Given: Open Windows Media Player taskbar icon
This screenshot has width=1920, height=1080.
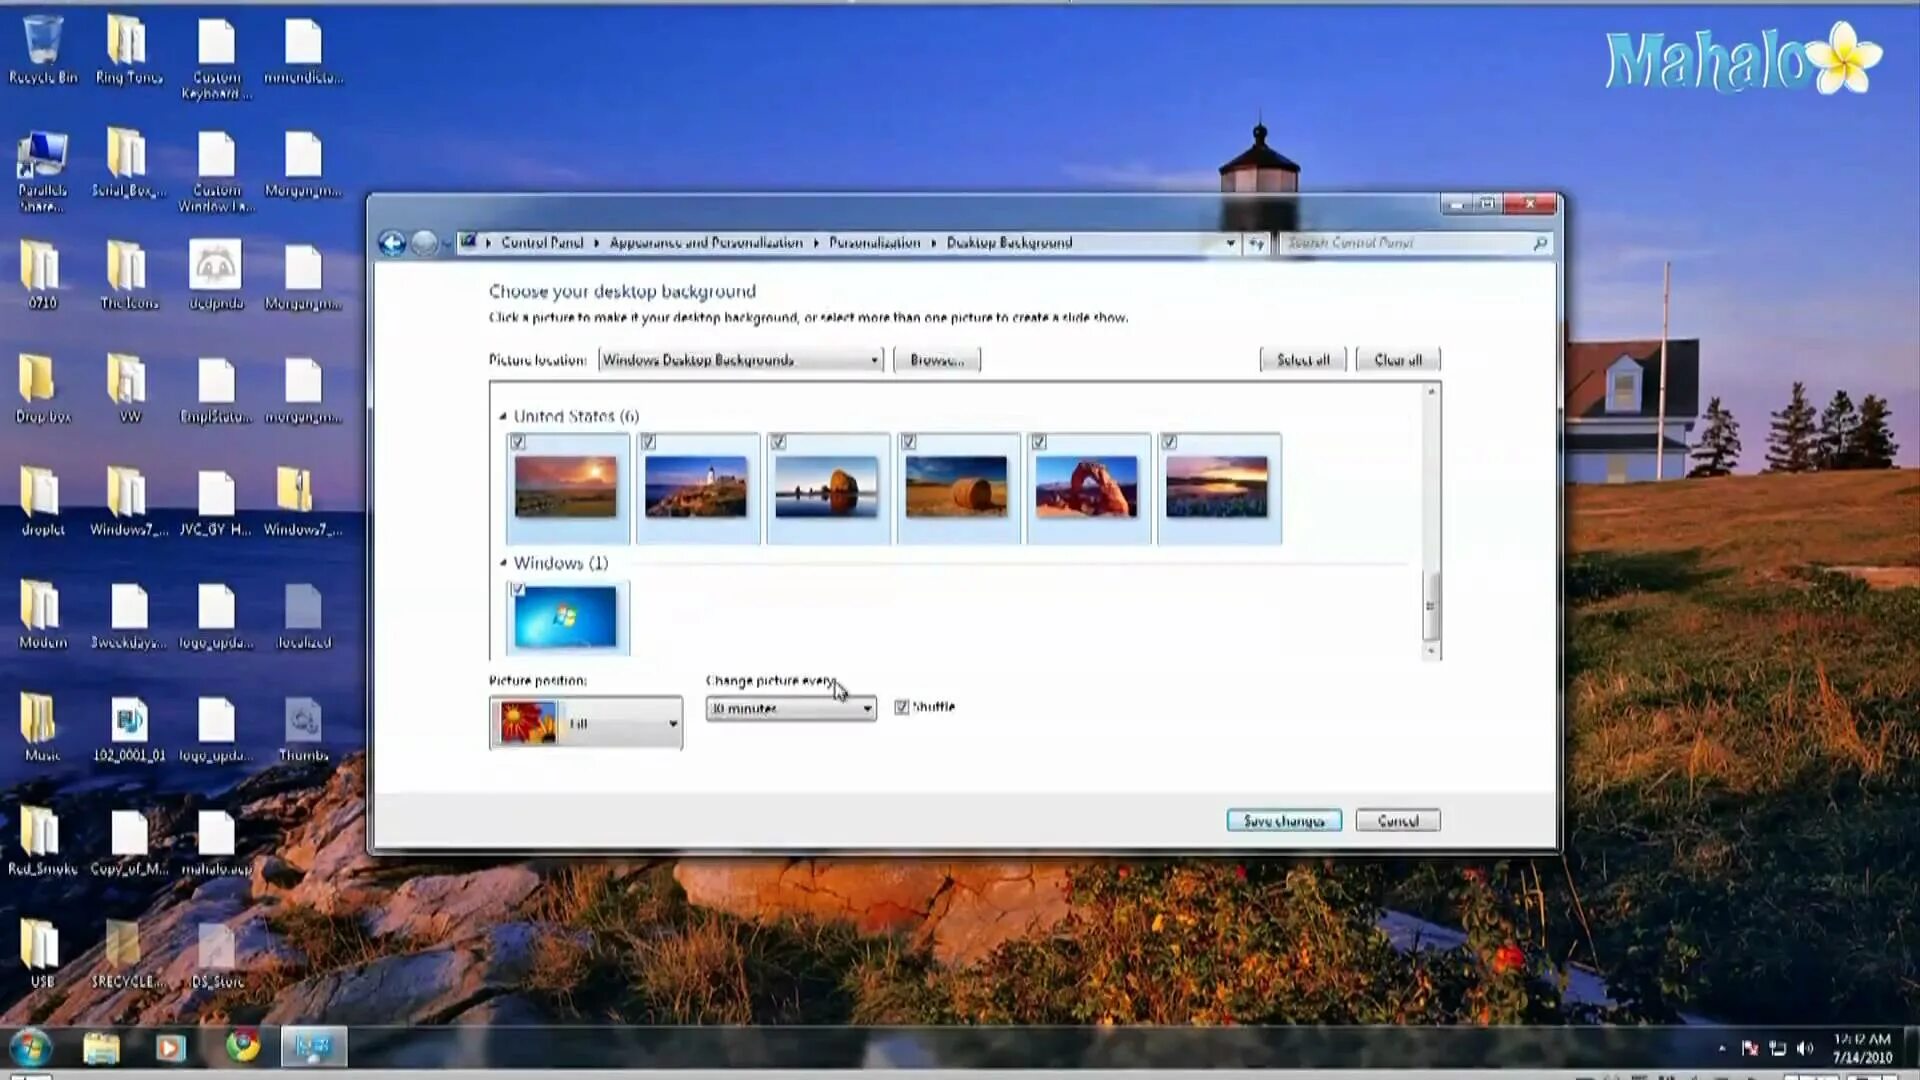Looking at the screenshot, I should point(170,1047).
